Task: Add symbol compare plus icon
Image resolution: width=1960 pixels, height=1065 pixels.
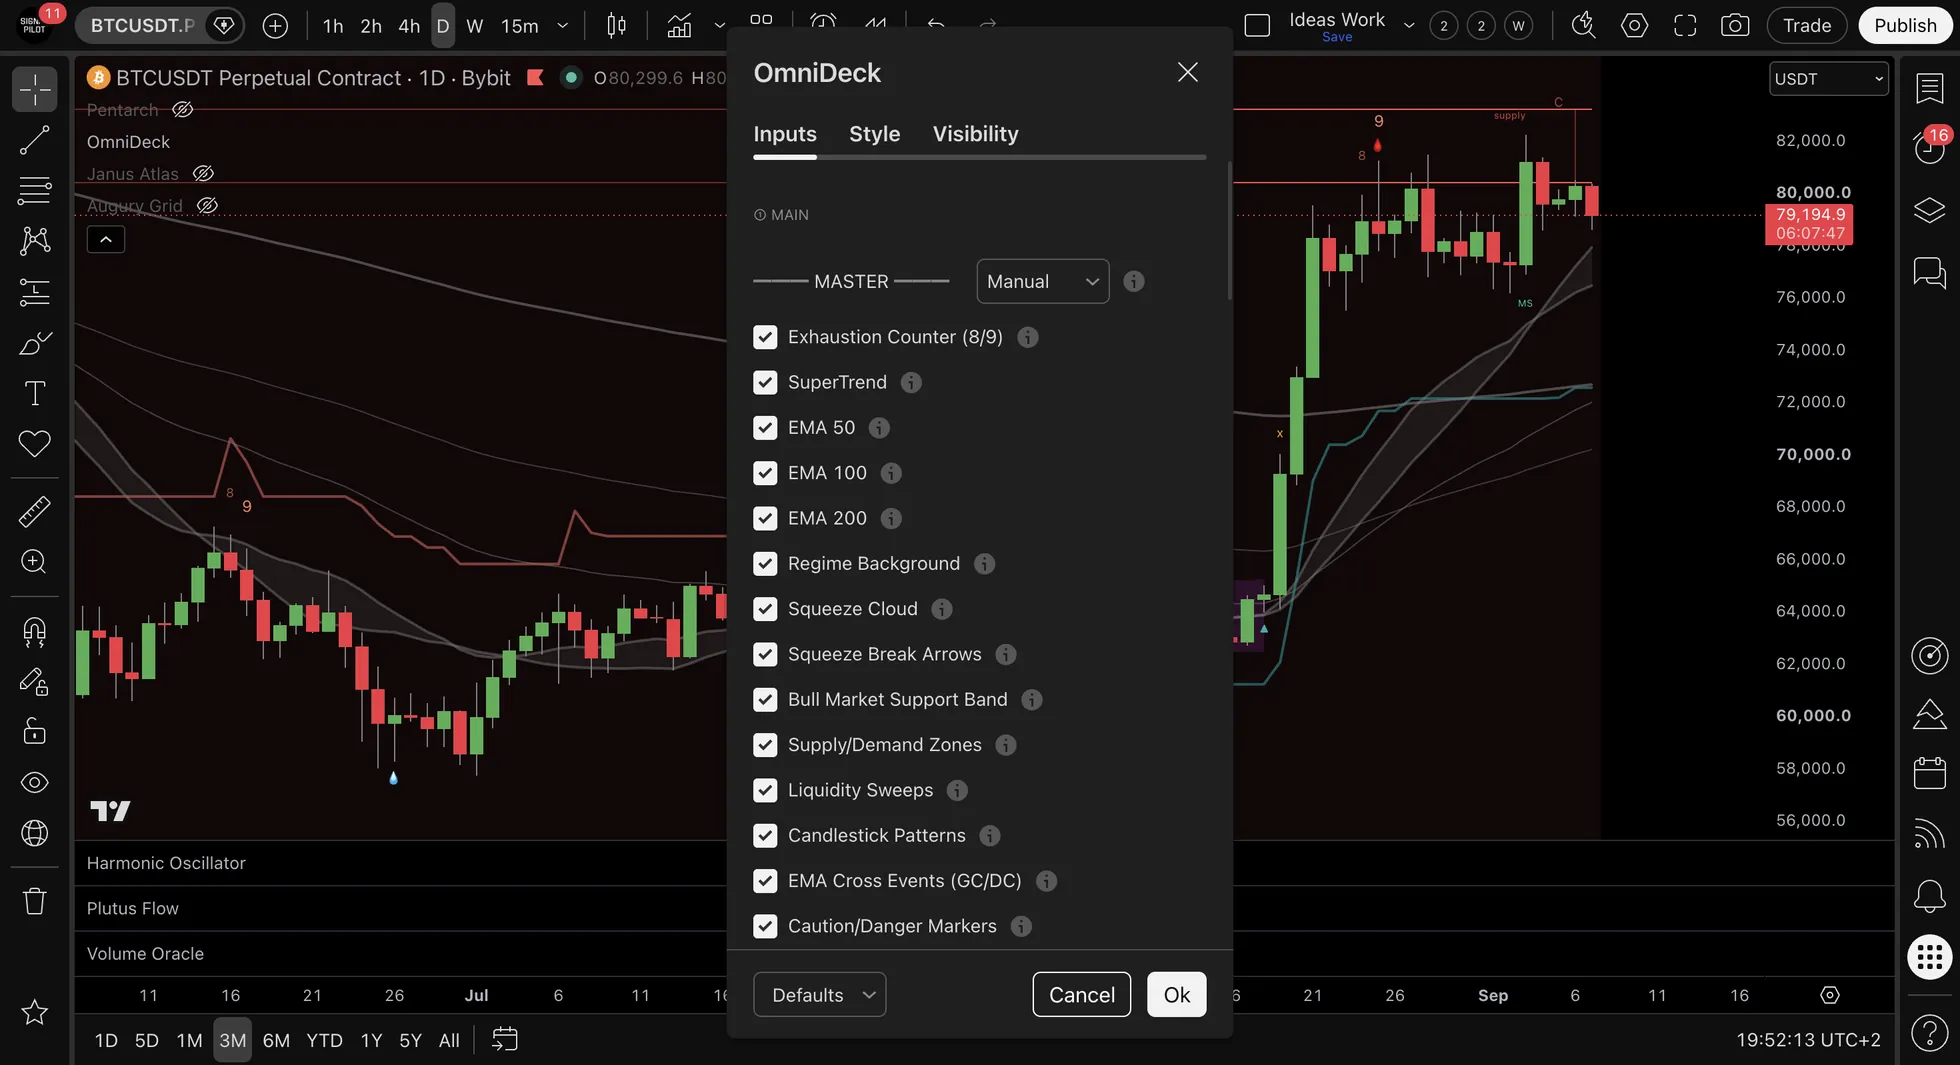Action: [275, 26]
